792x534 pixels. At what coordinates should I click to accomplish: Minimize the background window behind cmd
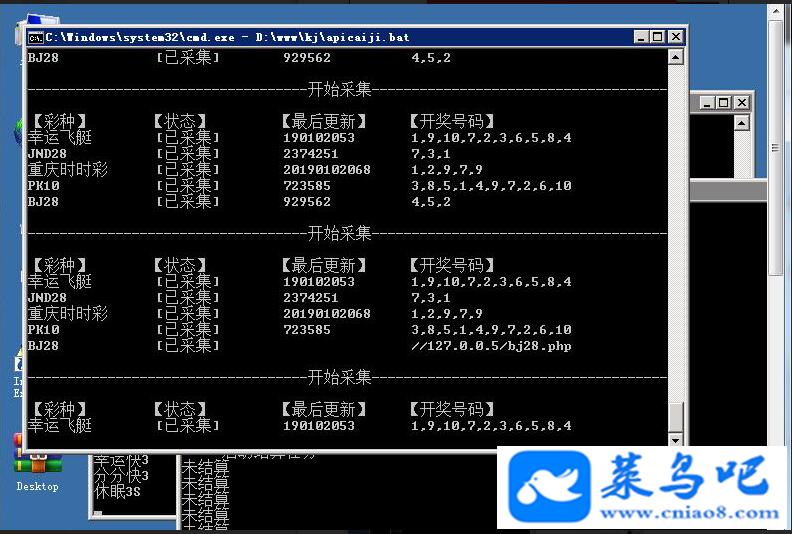click(x=707, y=103)
